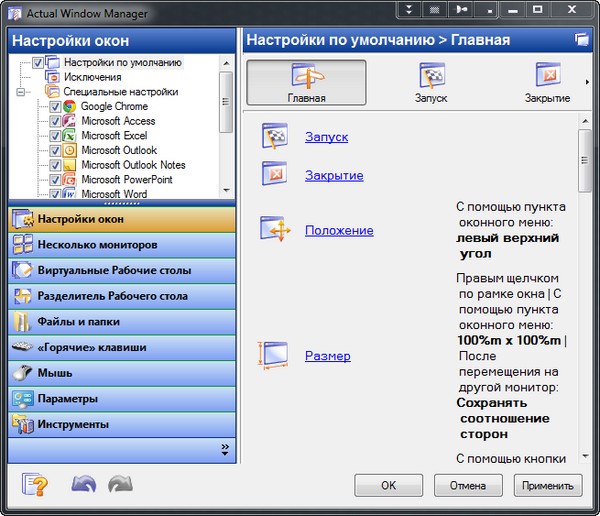
Task: Open the Размер link
Action: coord(328,356)
